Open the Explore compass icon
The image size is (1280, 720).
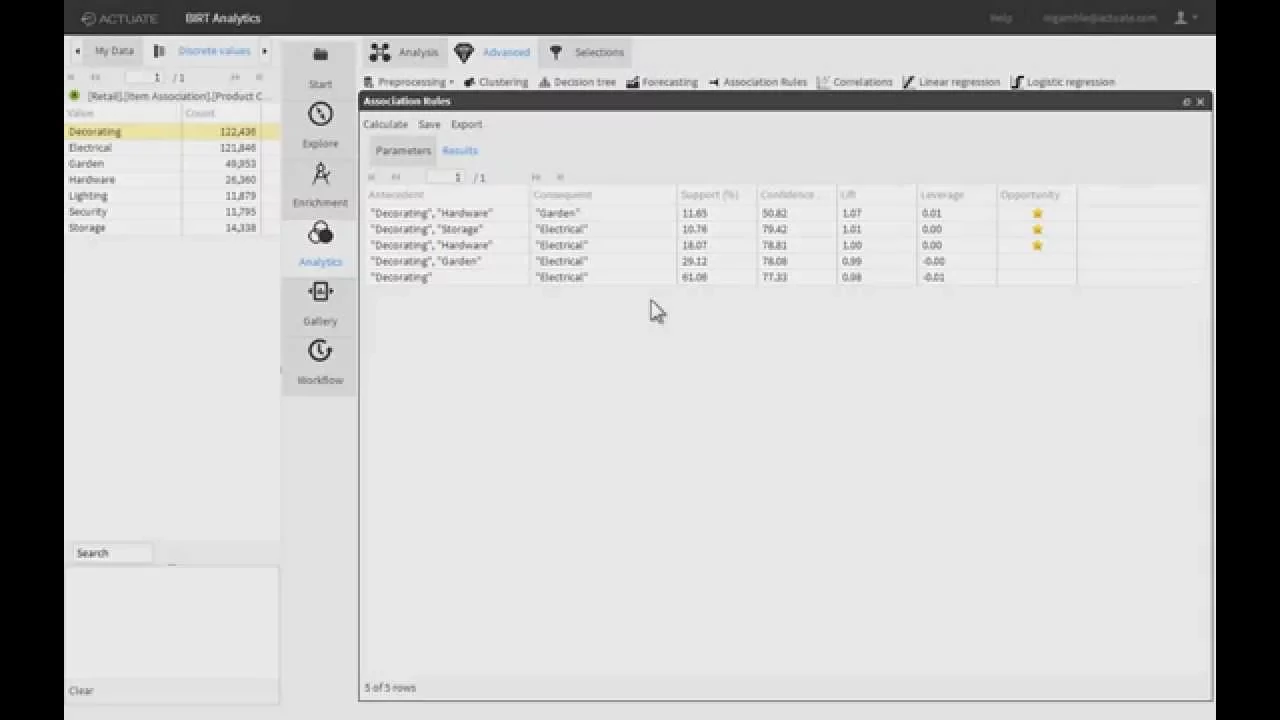tap(320, 115)
